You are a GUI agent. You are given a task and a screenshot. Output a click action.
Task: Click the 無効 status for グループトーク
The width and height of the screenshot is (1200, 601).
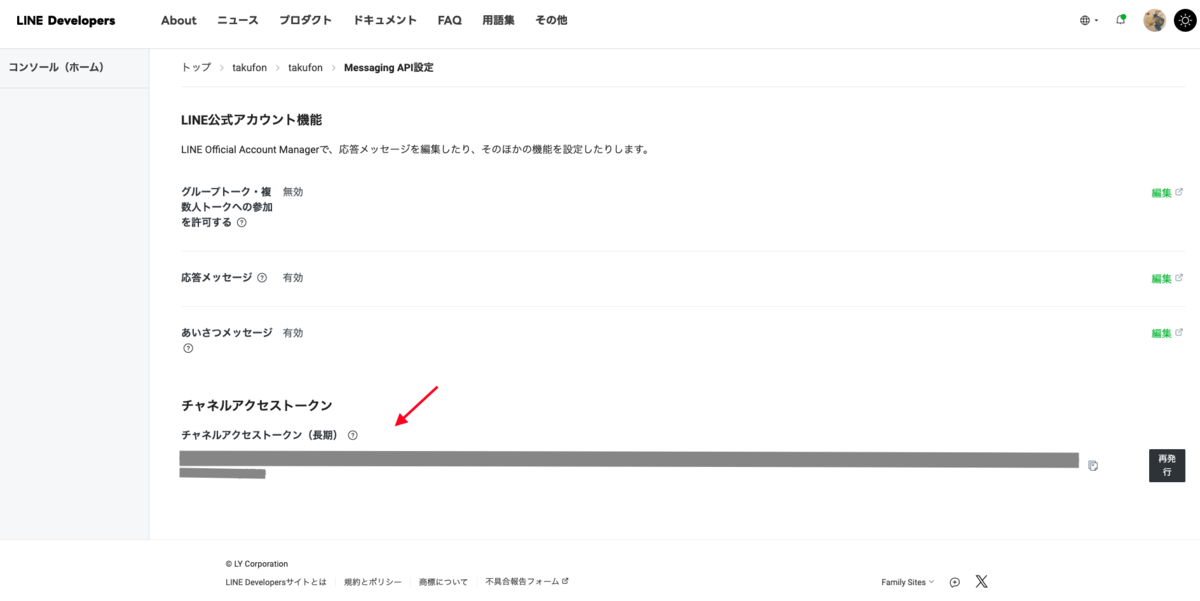pos(293,192)
